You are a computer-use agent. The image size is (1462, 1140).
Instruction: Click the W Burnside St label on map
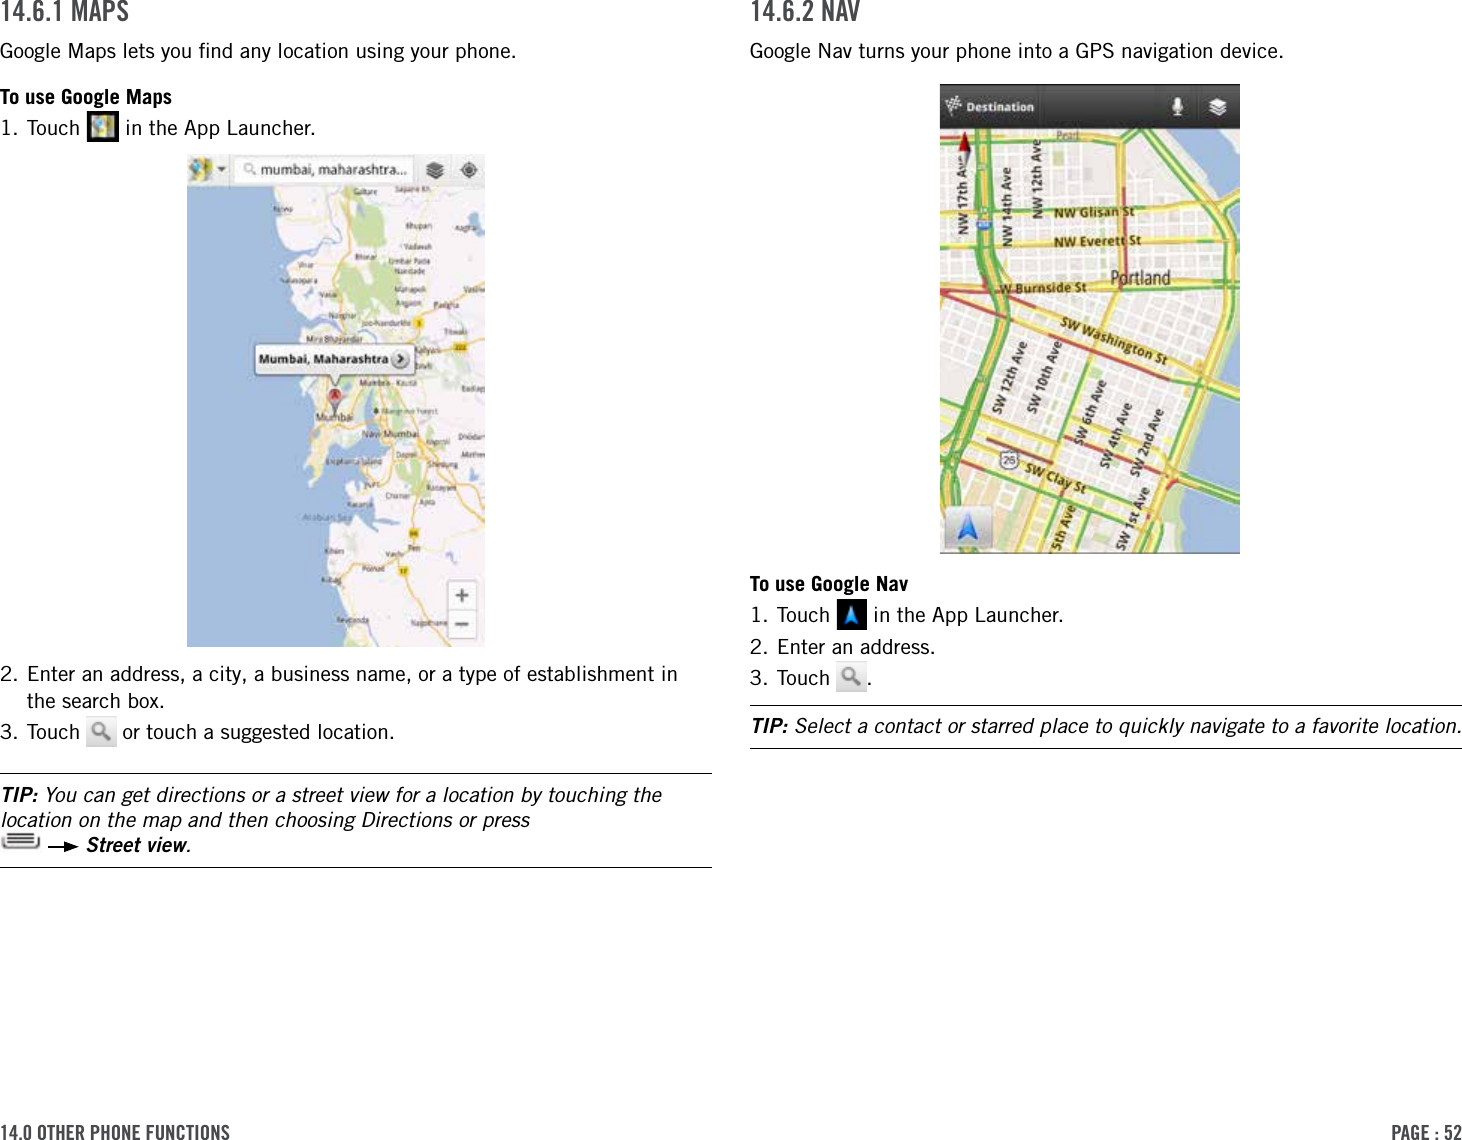pyautogui.click(x=1044, y=287)
